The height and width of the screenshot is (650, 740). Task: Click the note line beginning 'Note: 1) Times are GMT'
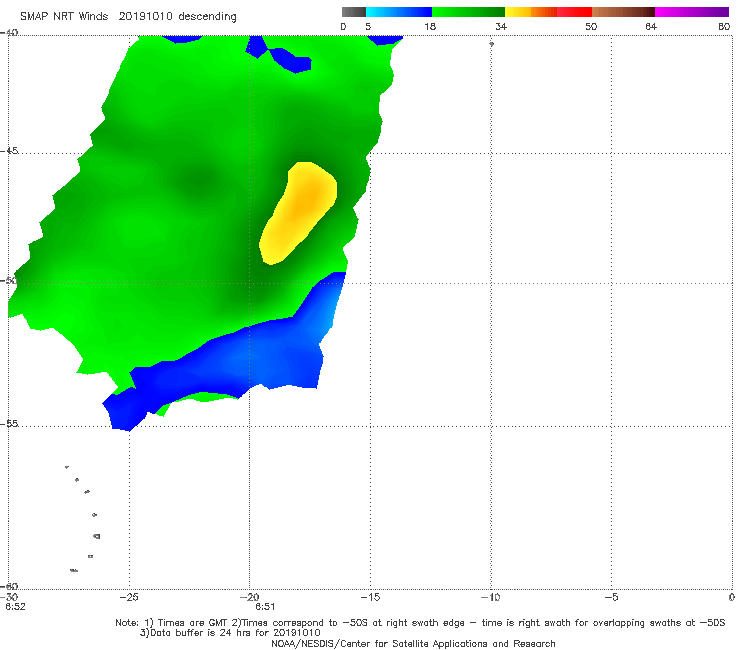(x=420, y=623)
